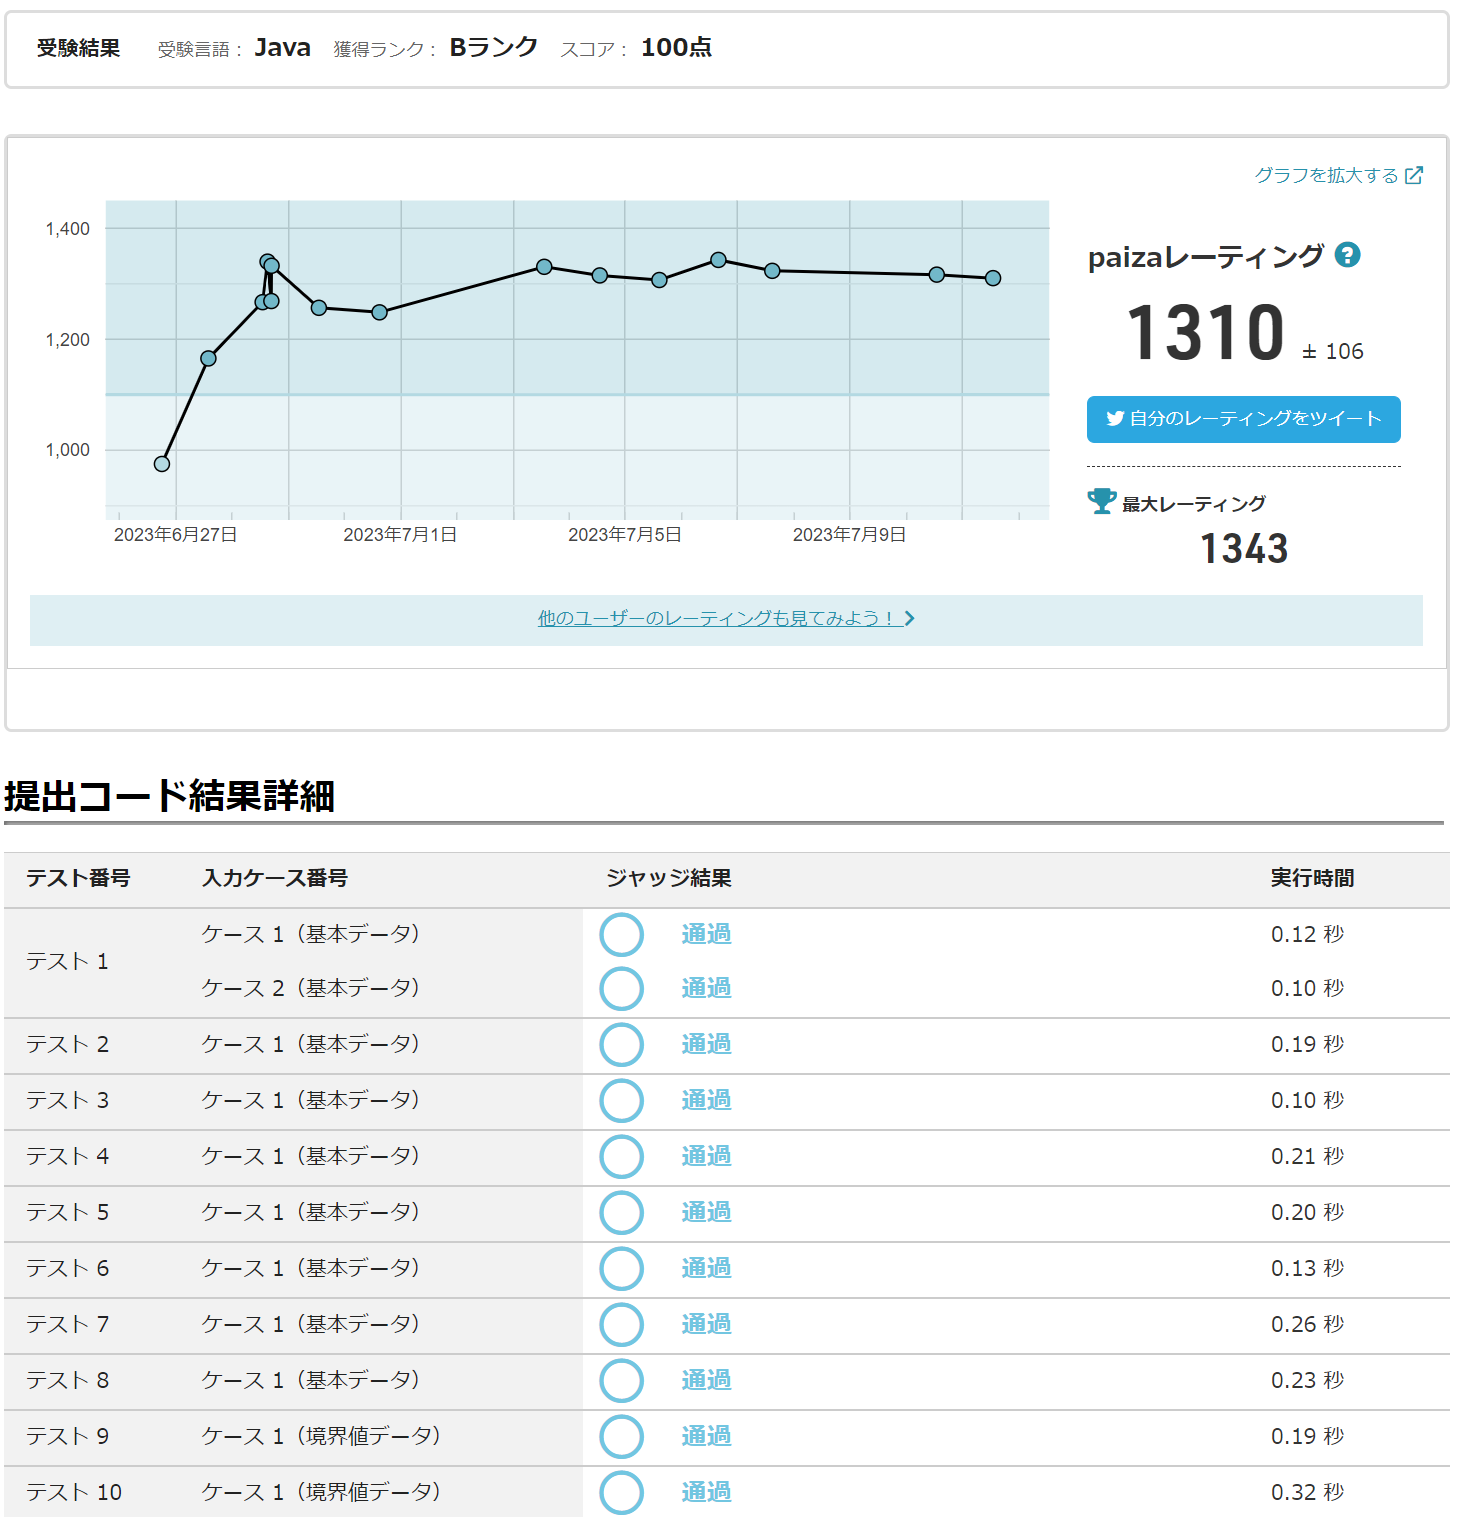Click the paiza rating help question icon
The height and width of the screenshot is (1517, 1472).
pyautogui.click(x=1347, y=256)
